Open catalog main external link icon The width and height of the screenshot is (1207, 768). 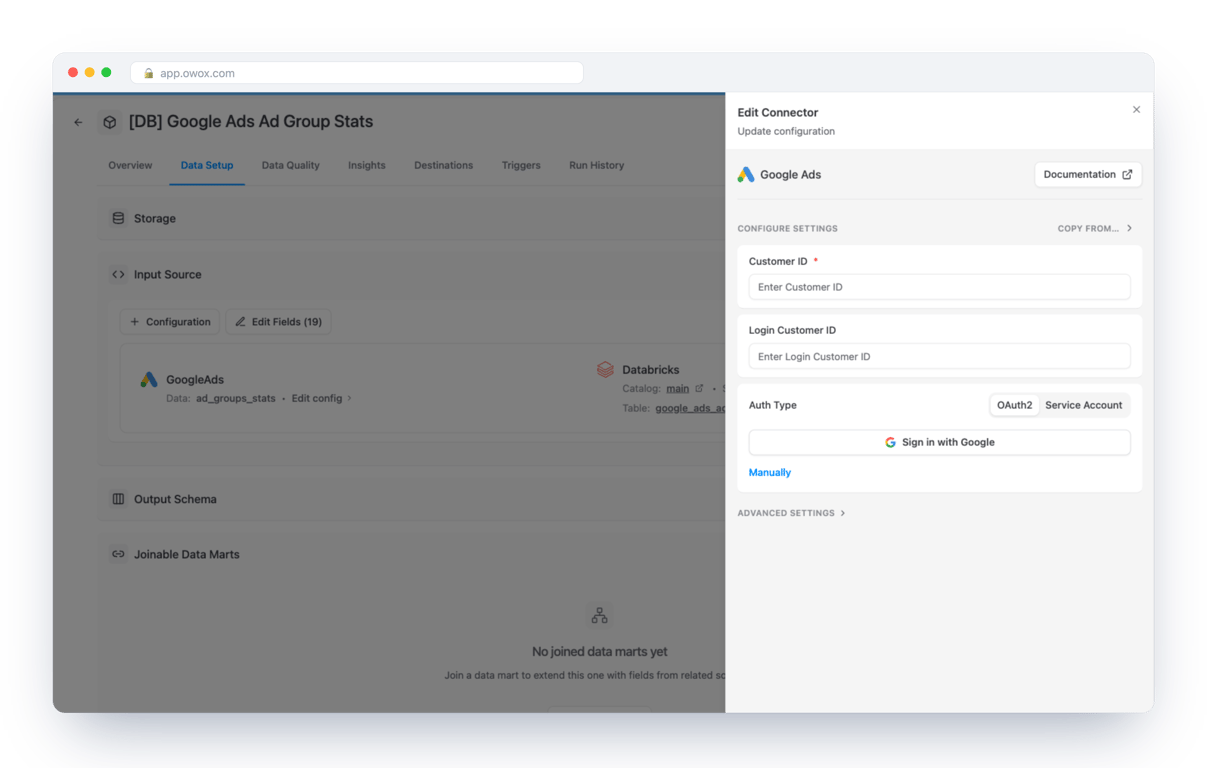point(699,389)
